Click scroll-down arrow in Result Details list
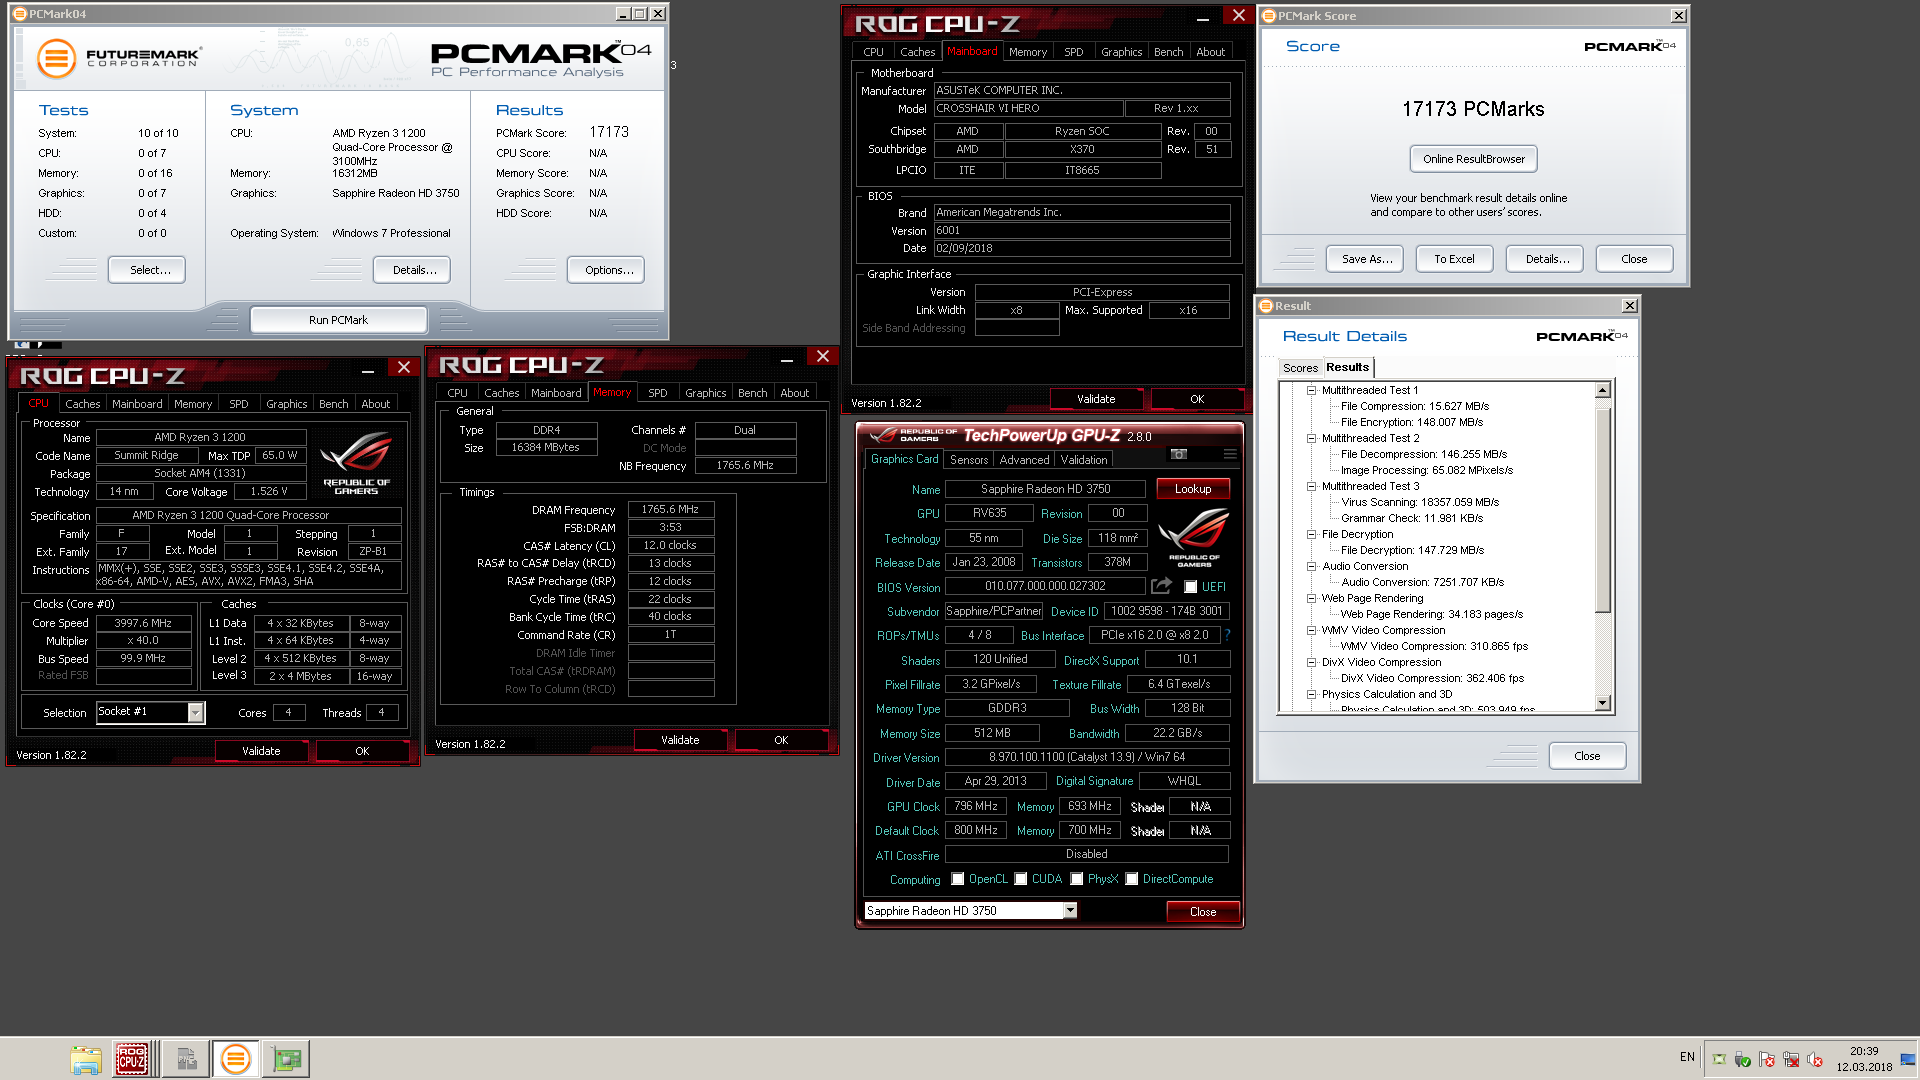Screen dimensions: 1920x1080 tap(1603, 703)
